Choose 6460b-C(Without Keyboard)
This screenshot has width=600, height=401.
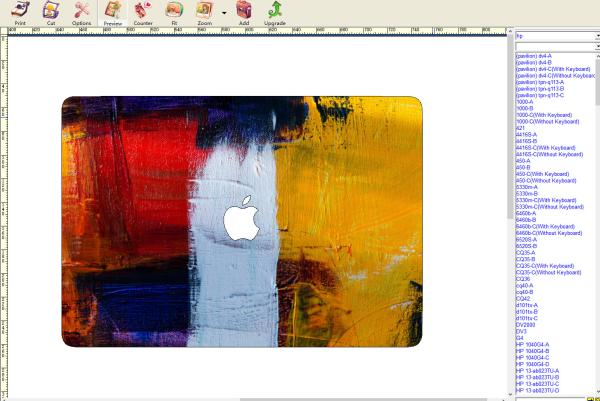tap(549, 233)
